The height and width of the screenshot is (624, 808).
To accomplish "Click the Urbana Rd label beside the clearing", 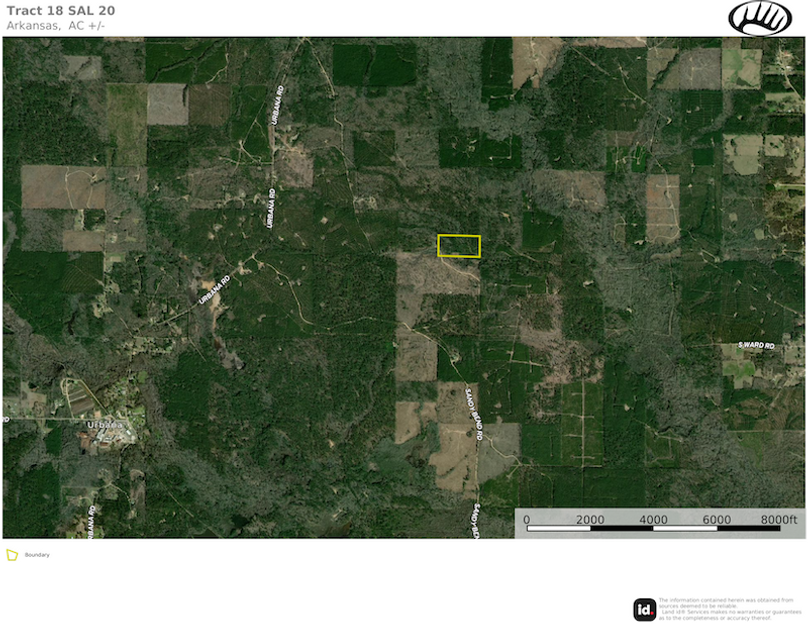I will pyautogui.click(x=271, y=207).
